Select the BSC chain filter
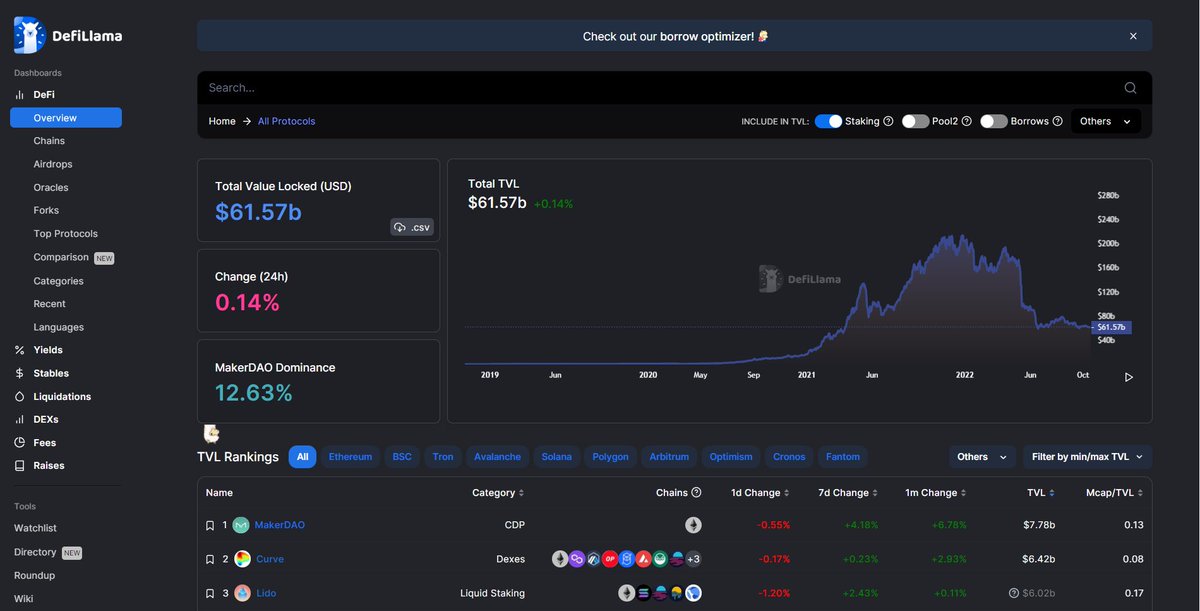Image resolution: width=1200 pixels, height=611 pixels. click(402, 457)
